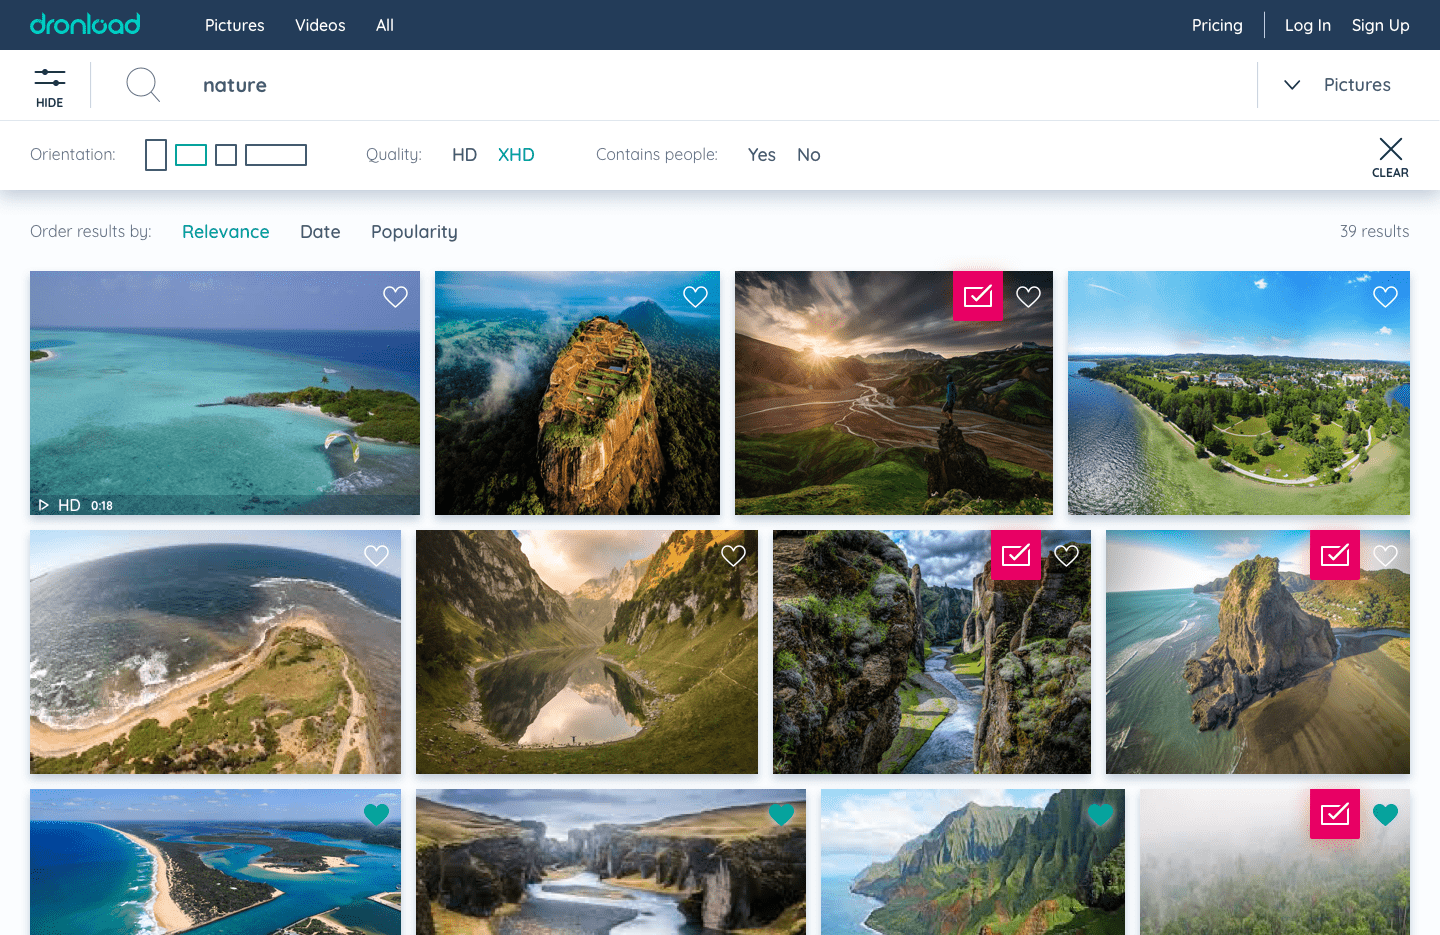
Task: Deselect the sunset hiker valley picture
Action: point(978,296)
